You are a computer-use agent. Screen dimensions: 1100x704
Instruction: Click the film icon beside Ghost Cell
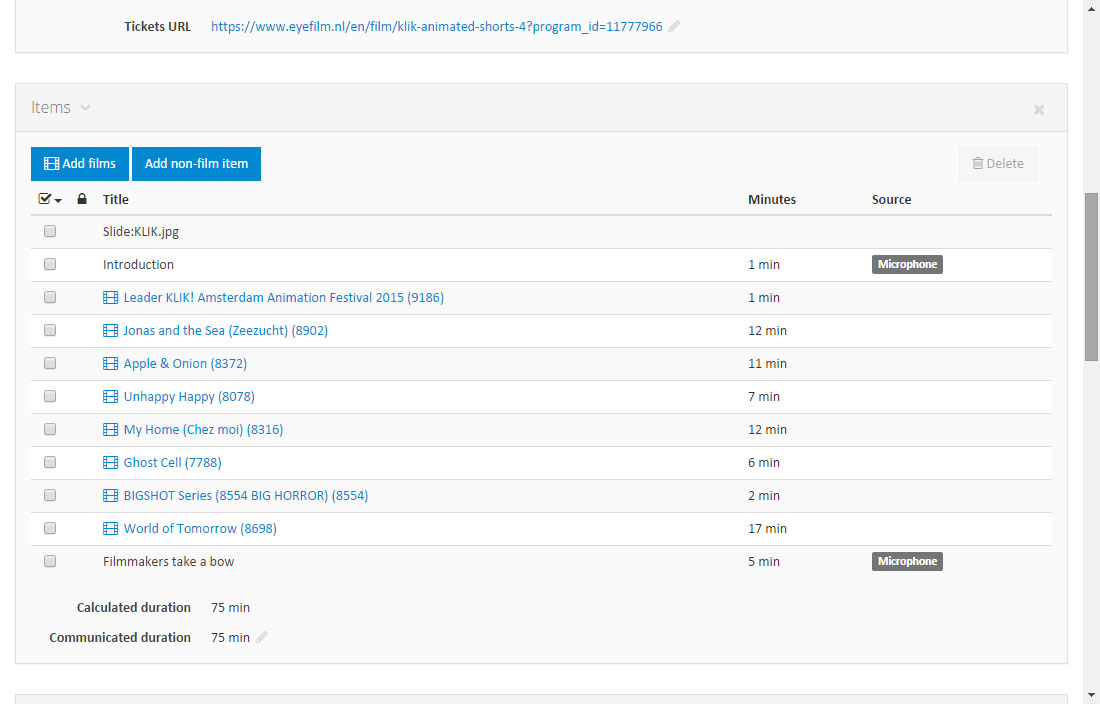coord(110,463)
